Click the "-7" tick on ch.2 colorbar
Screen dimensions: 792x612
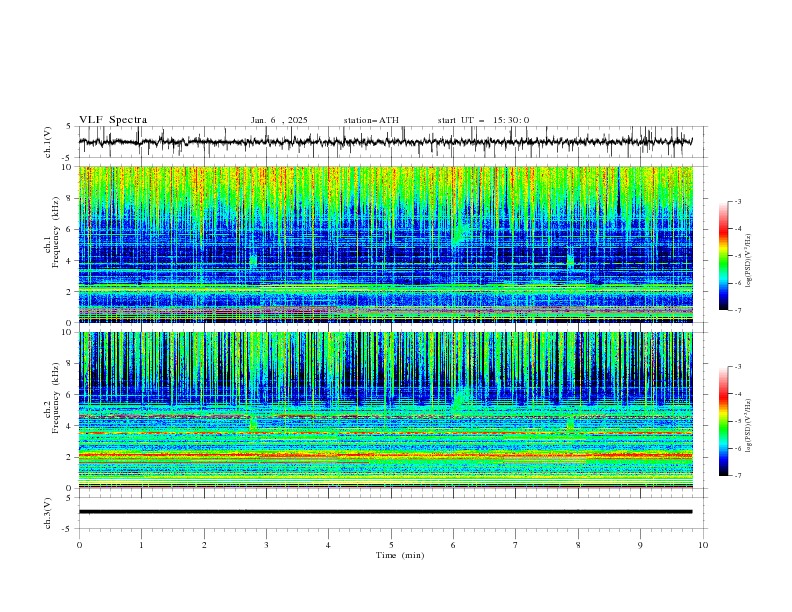tap(737, 476)
